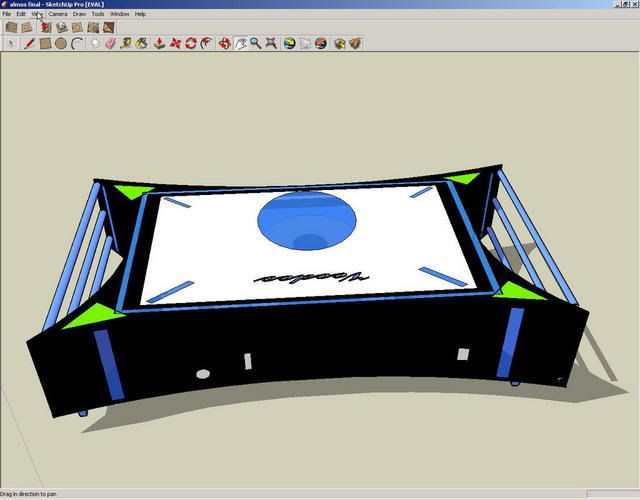Open the File menu

[x=6, y=14]
